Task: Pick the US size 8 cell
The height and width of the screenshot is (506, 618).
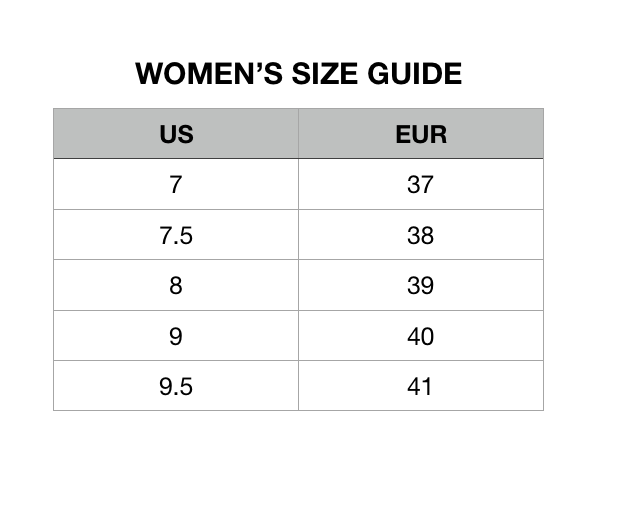Action: pyautogui.click(x=176, y=286)
